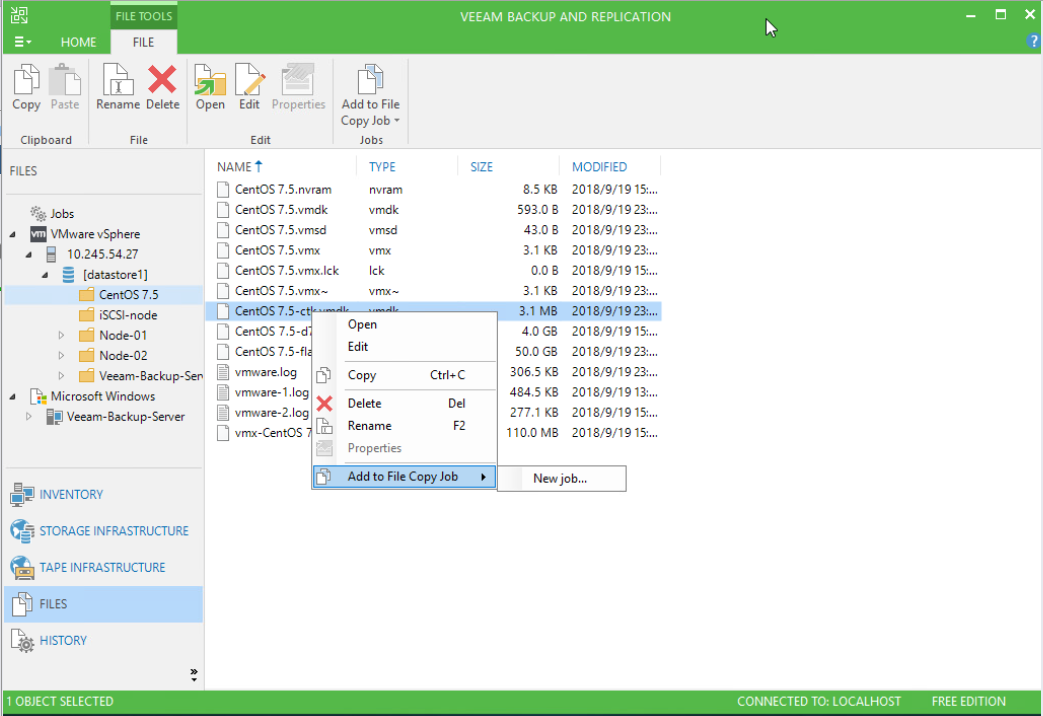The width and height of the screenshot is (1043, 716).
Task: Select the CentOS 7.5.vmx file
Action: coord(277,251)
